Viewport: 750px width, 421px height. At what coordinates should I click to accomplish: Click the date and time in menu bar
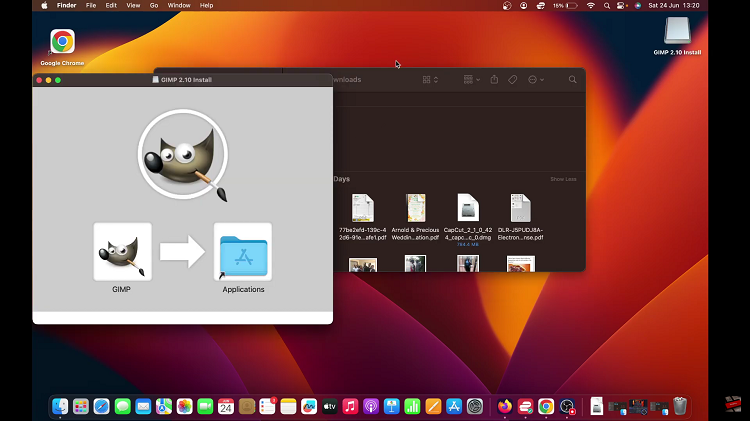coord(673,6)
